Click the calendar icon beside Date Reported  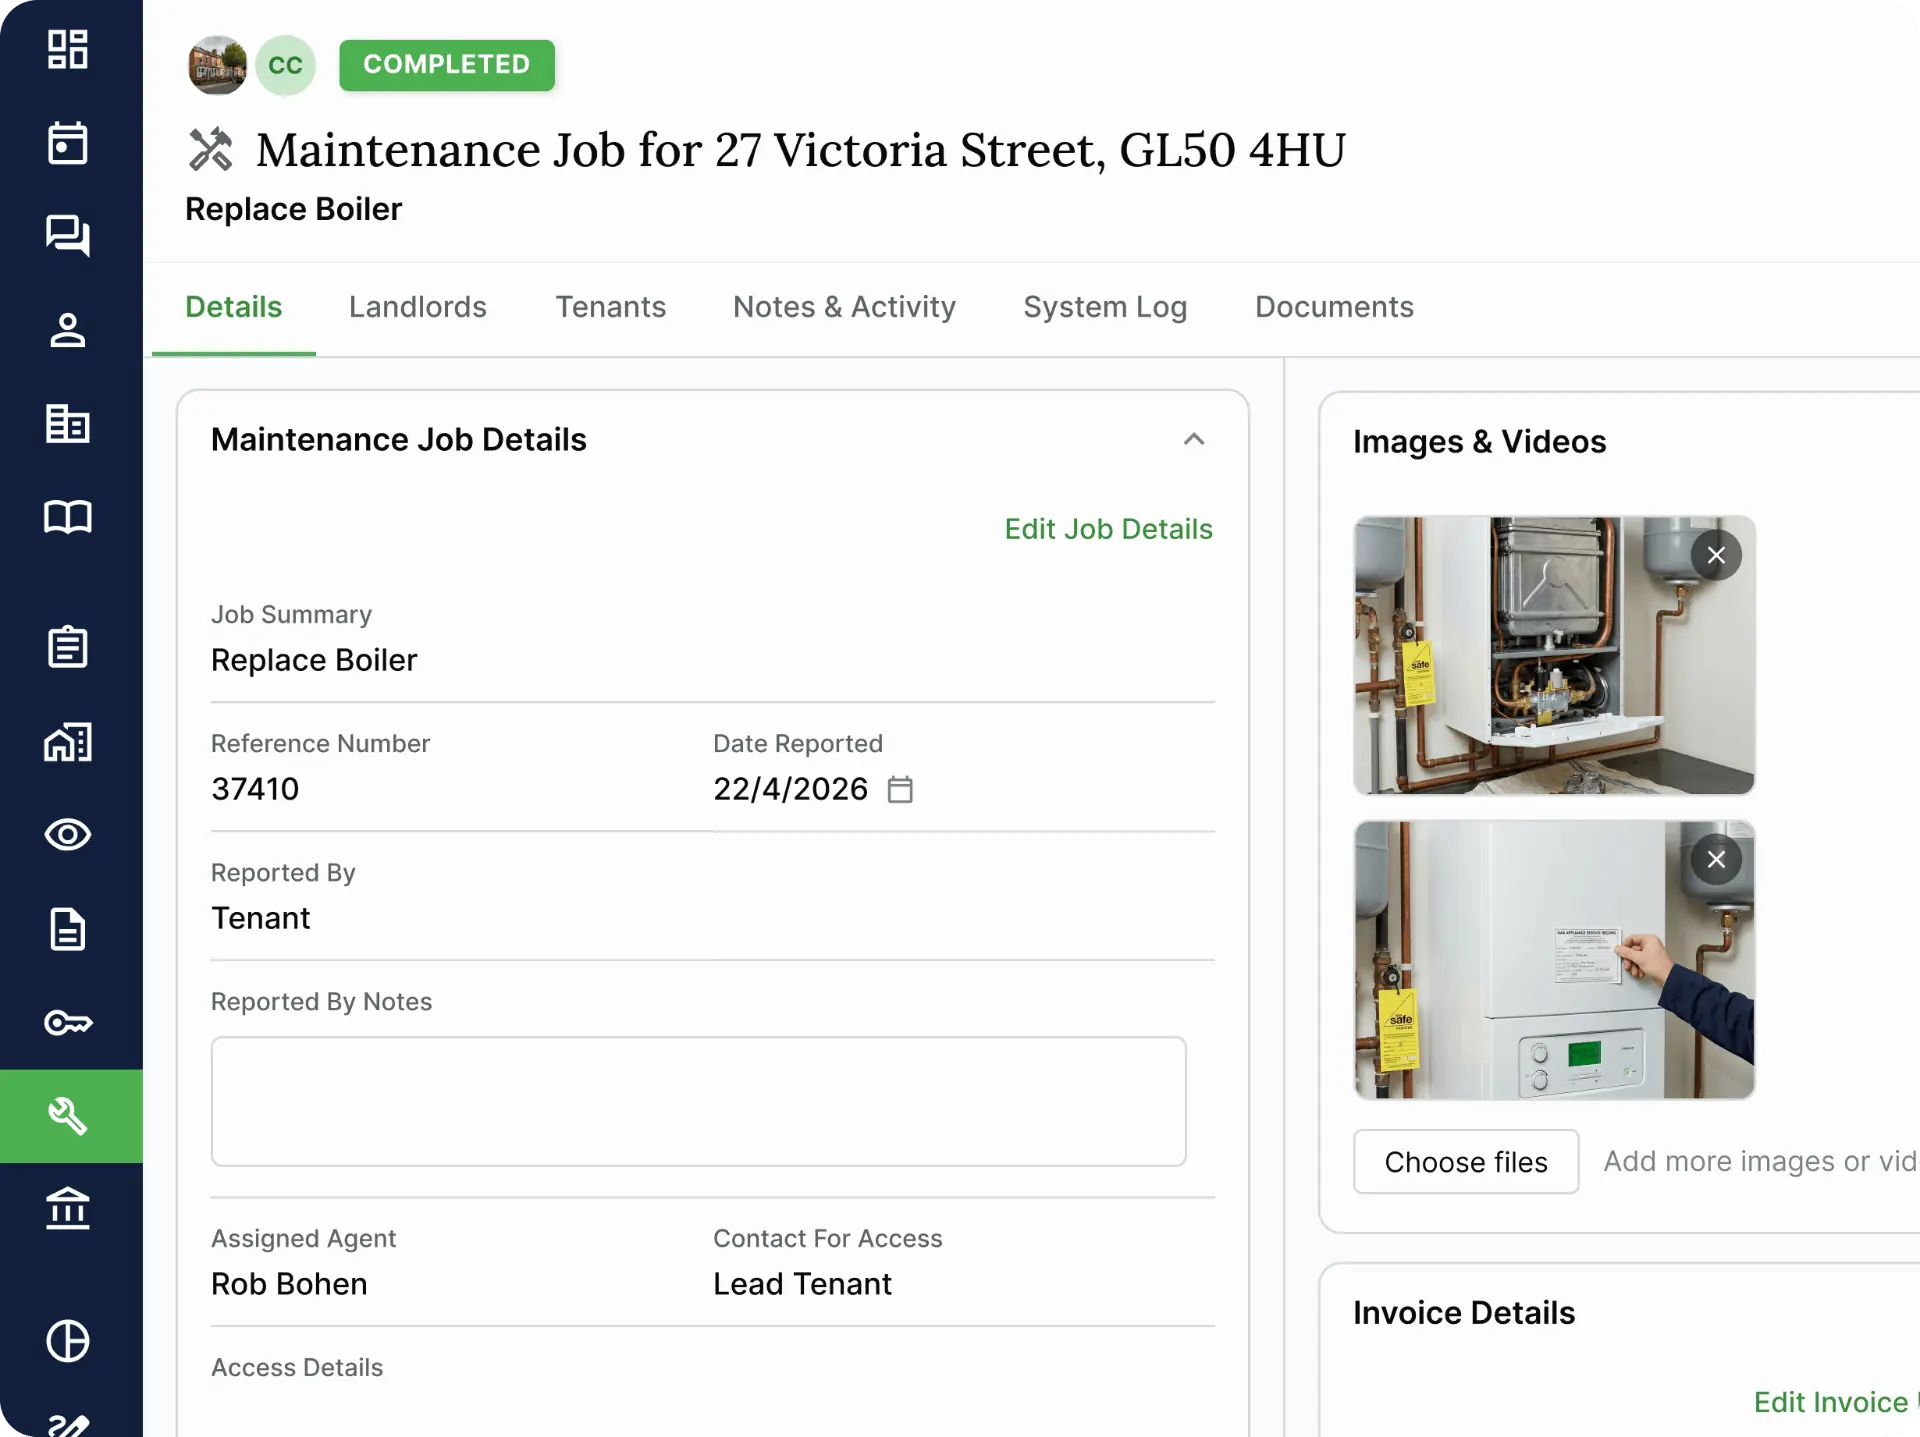[900, 790]
